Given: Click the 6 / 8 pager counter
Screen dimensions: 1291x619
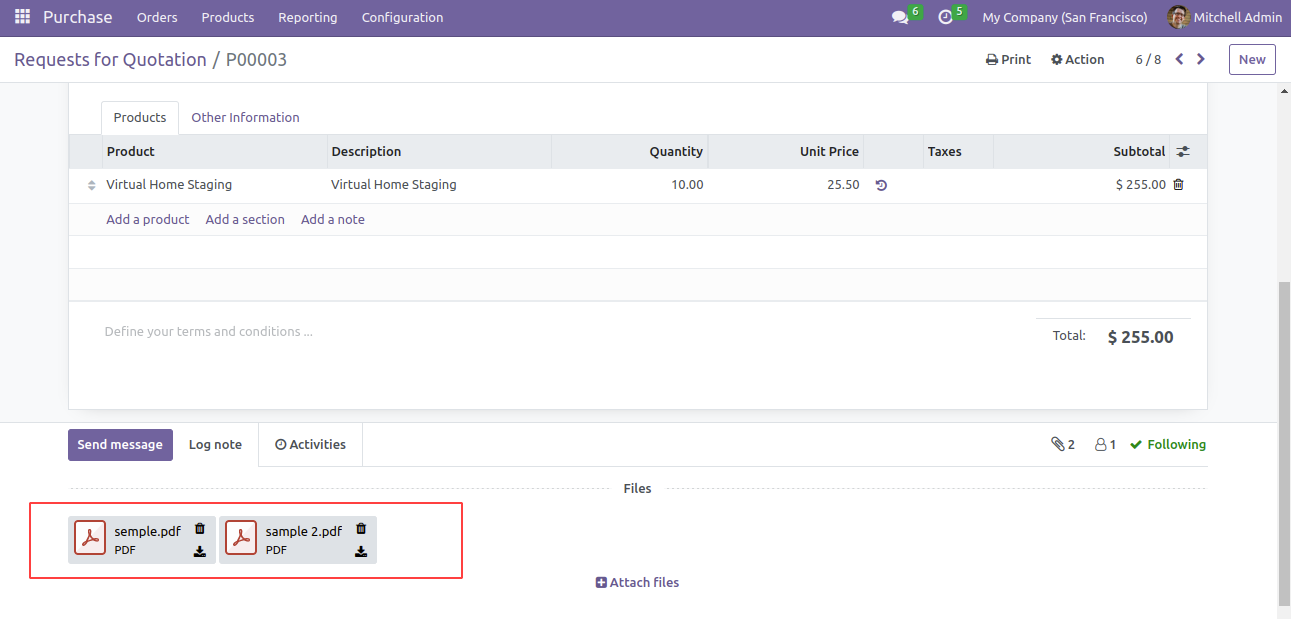Looking at the screenshot, I should [1148, 59].
